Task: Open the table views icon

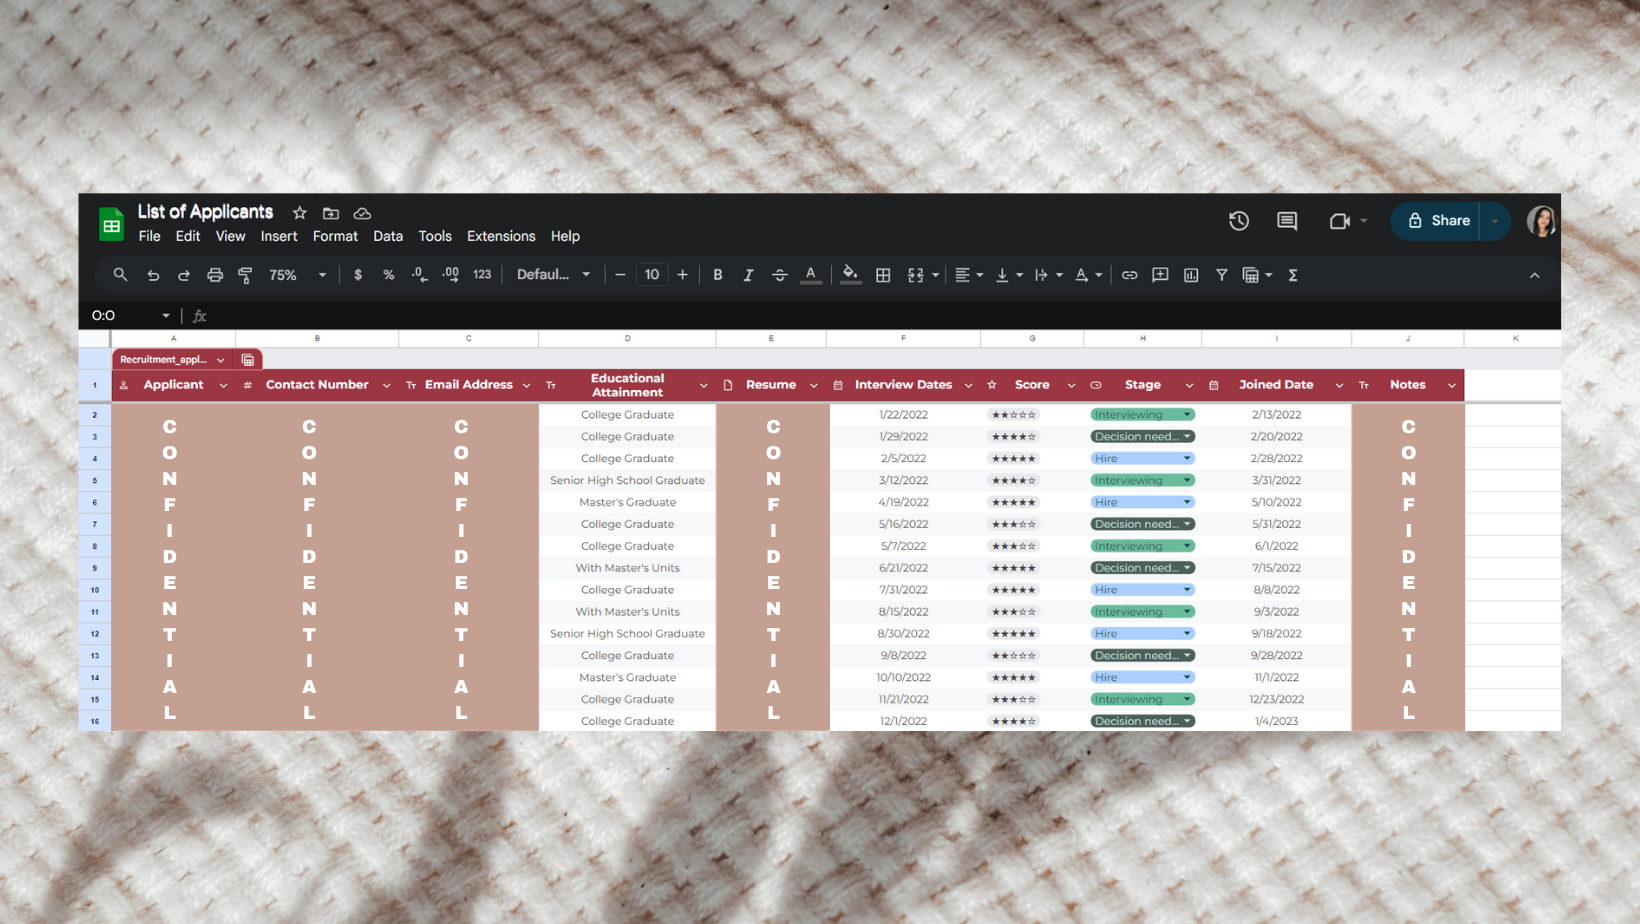Action: tap(1256, 275)
